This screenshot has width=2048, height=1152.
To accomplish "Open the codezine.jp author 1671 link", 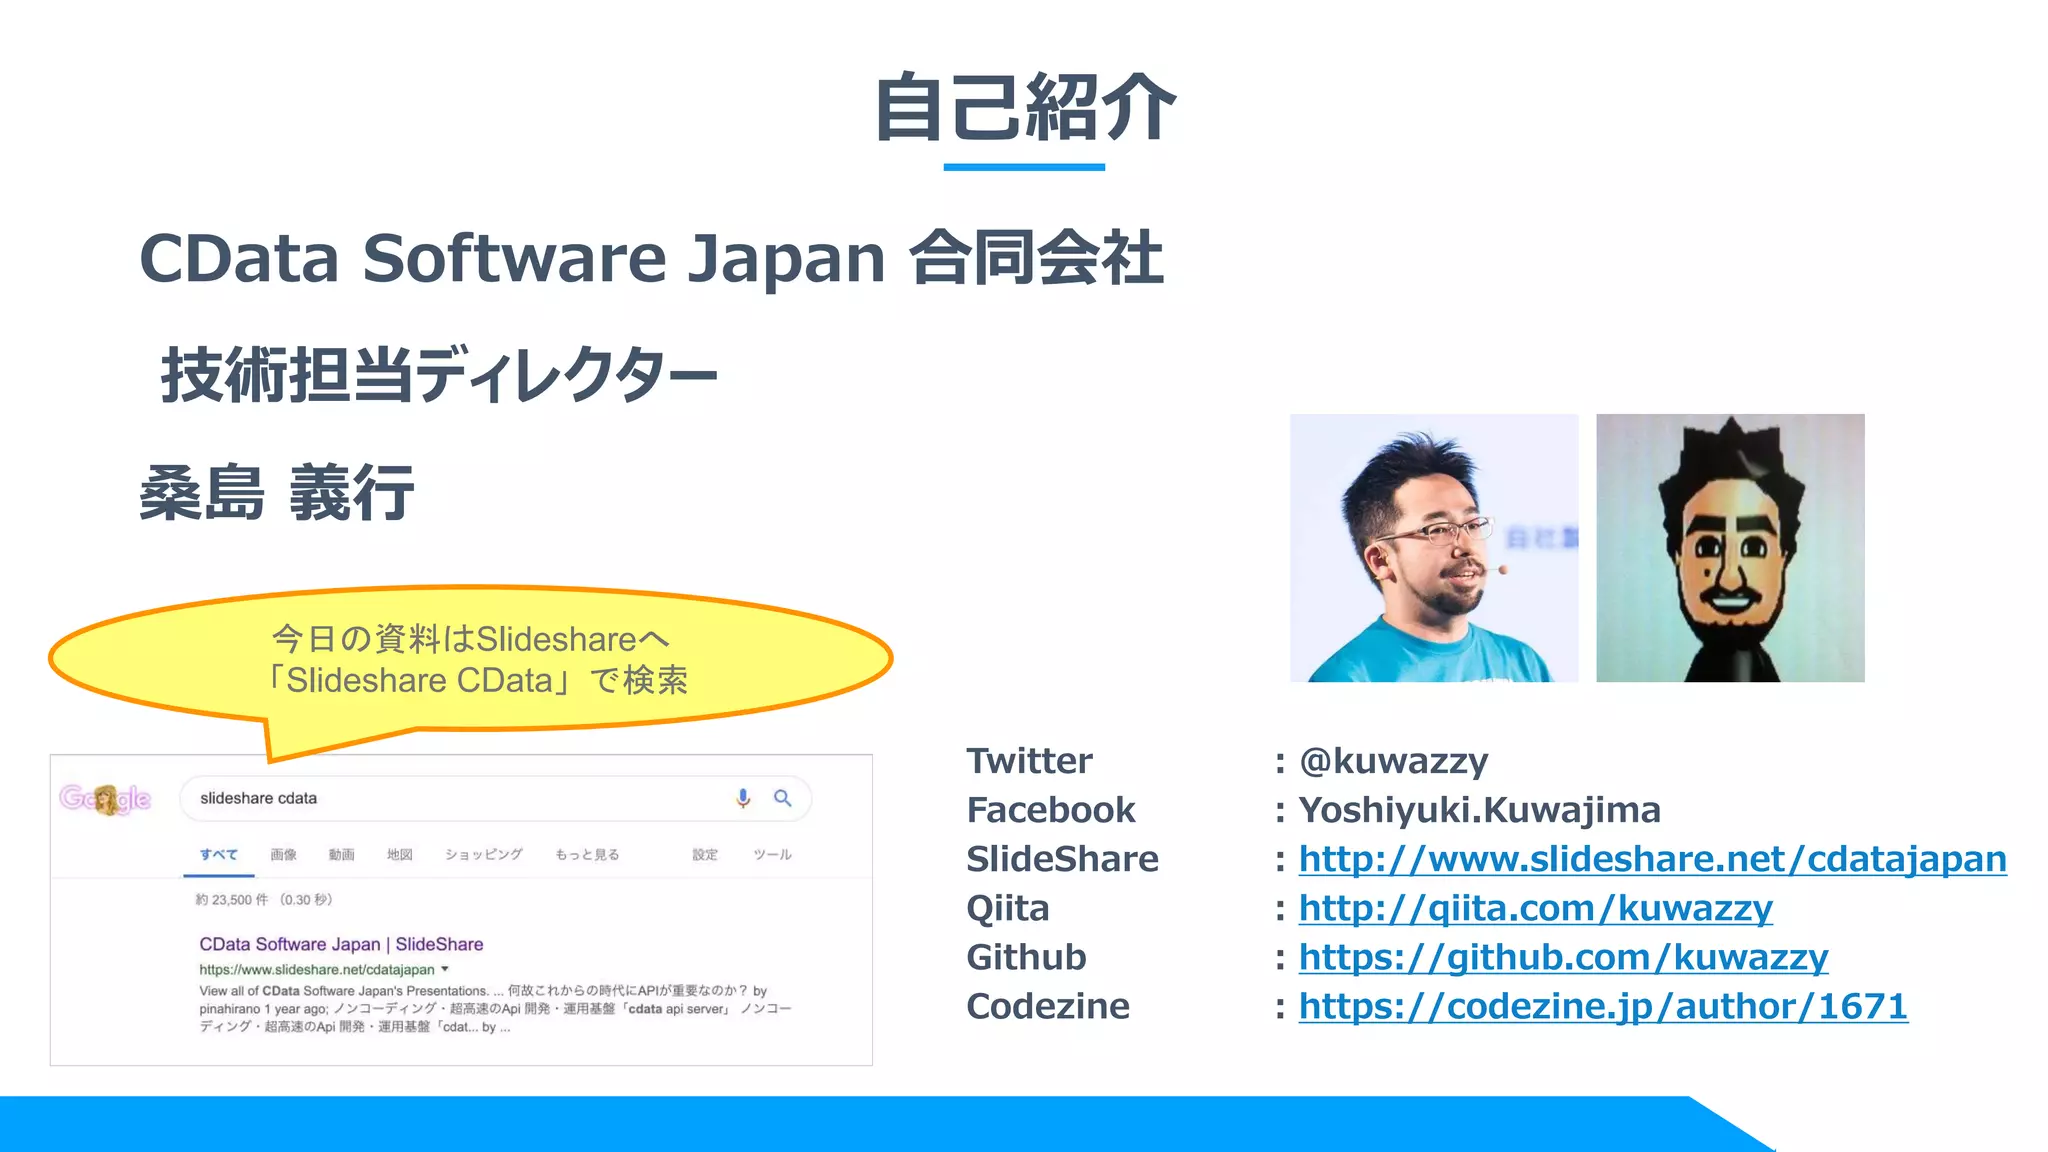I will pyautogui.click(x=1603, y=1006).
